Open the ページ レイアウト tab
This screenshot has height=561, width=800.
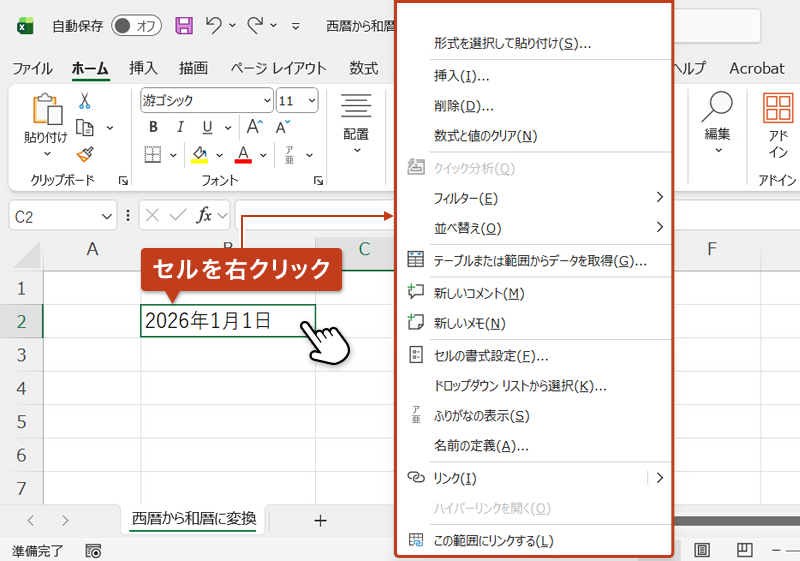point(278,68)
